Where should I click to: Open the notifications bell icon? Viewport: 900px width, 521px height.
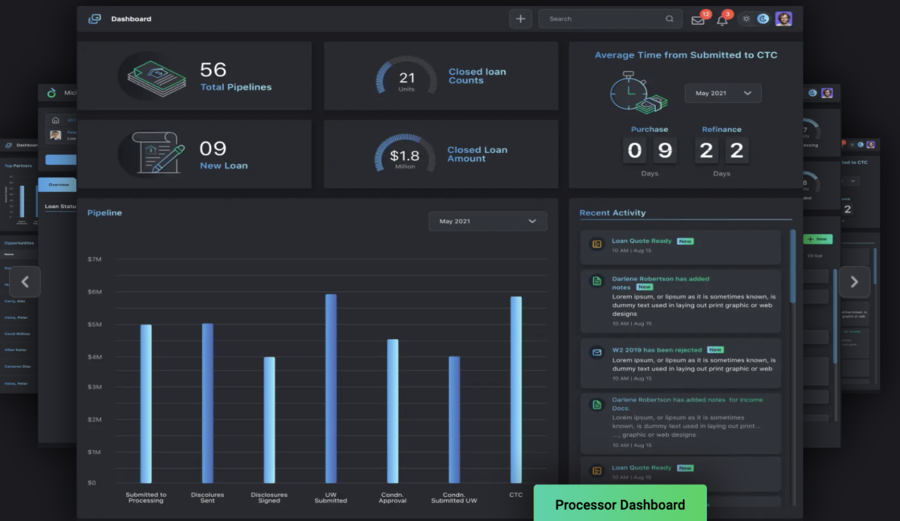[722, 20]
